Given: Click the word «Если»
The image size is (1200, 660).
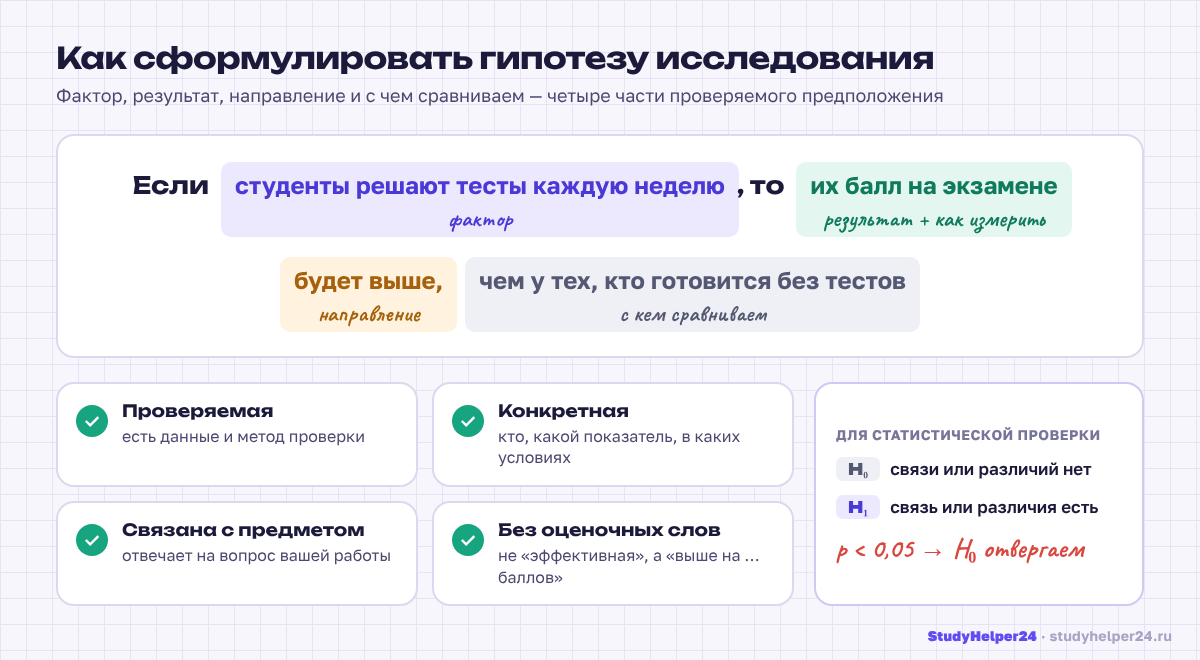Looking at the screenshot, I should pyautogui.click(x=171, y=186).
